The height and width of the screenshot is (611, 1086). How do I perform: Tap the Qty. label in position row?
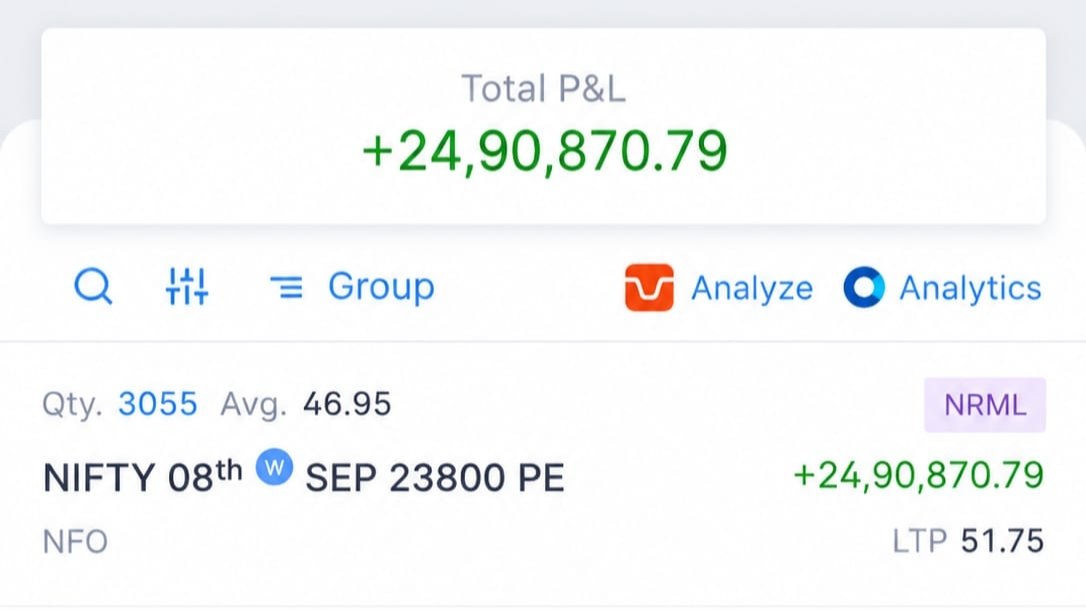[x=72, y=405]
